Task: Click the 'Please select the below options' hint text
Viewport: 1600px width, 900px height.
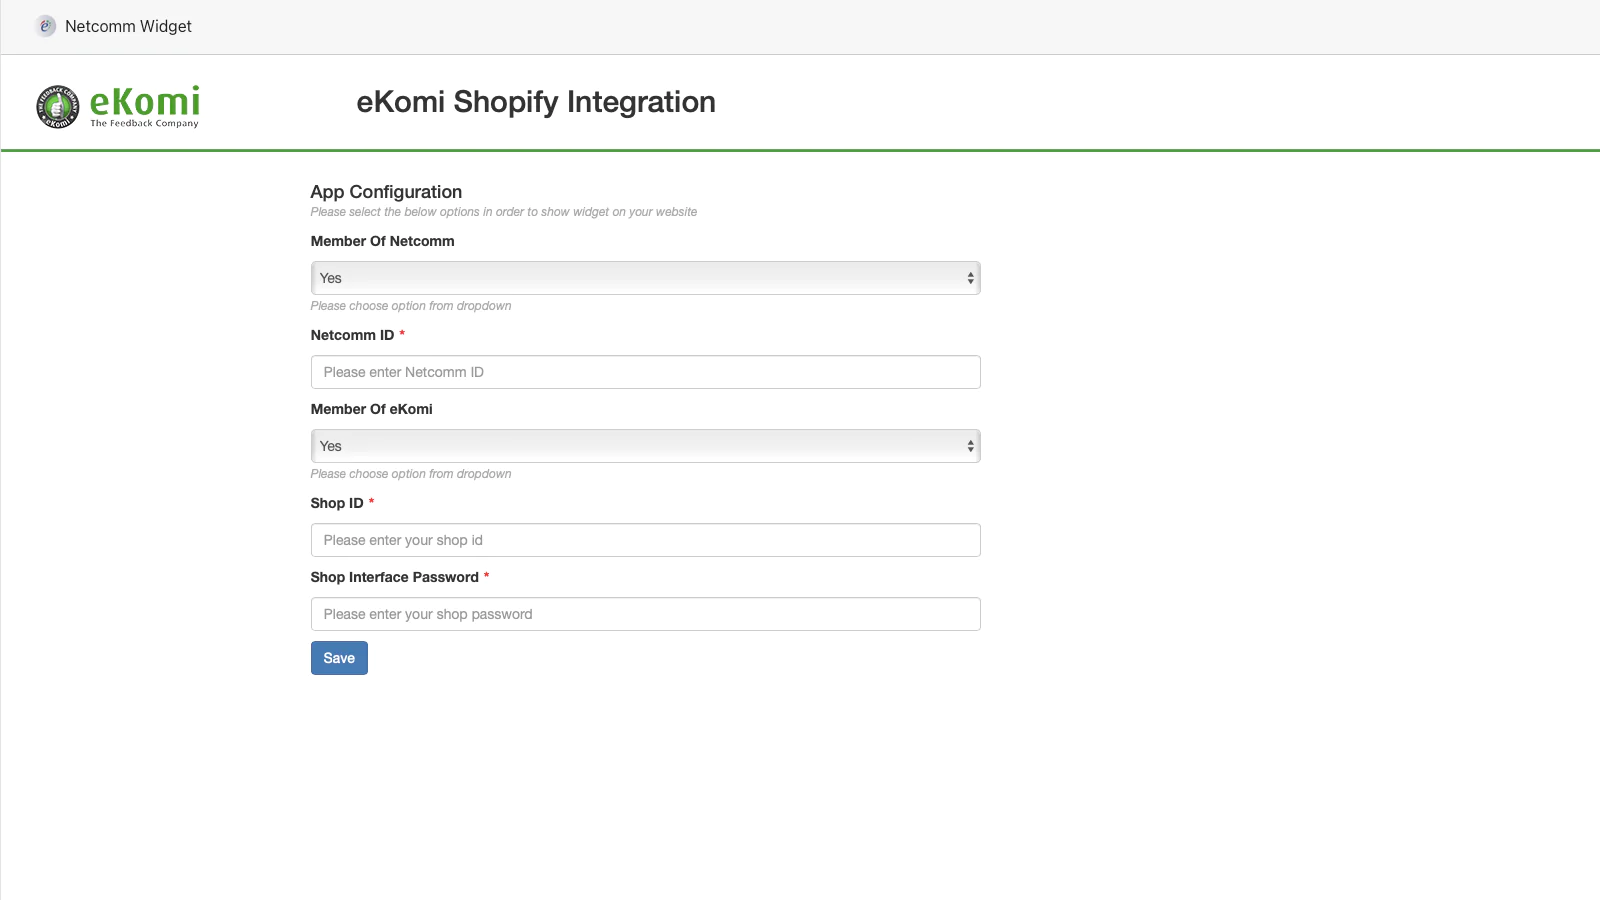Action: pyautogui.click(x=503, y=212)
